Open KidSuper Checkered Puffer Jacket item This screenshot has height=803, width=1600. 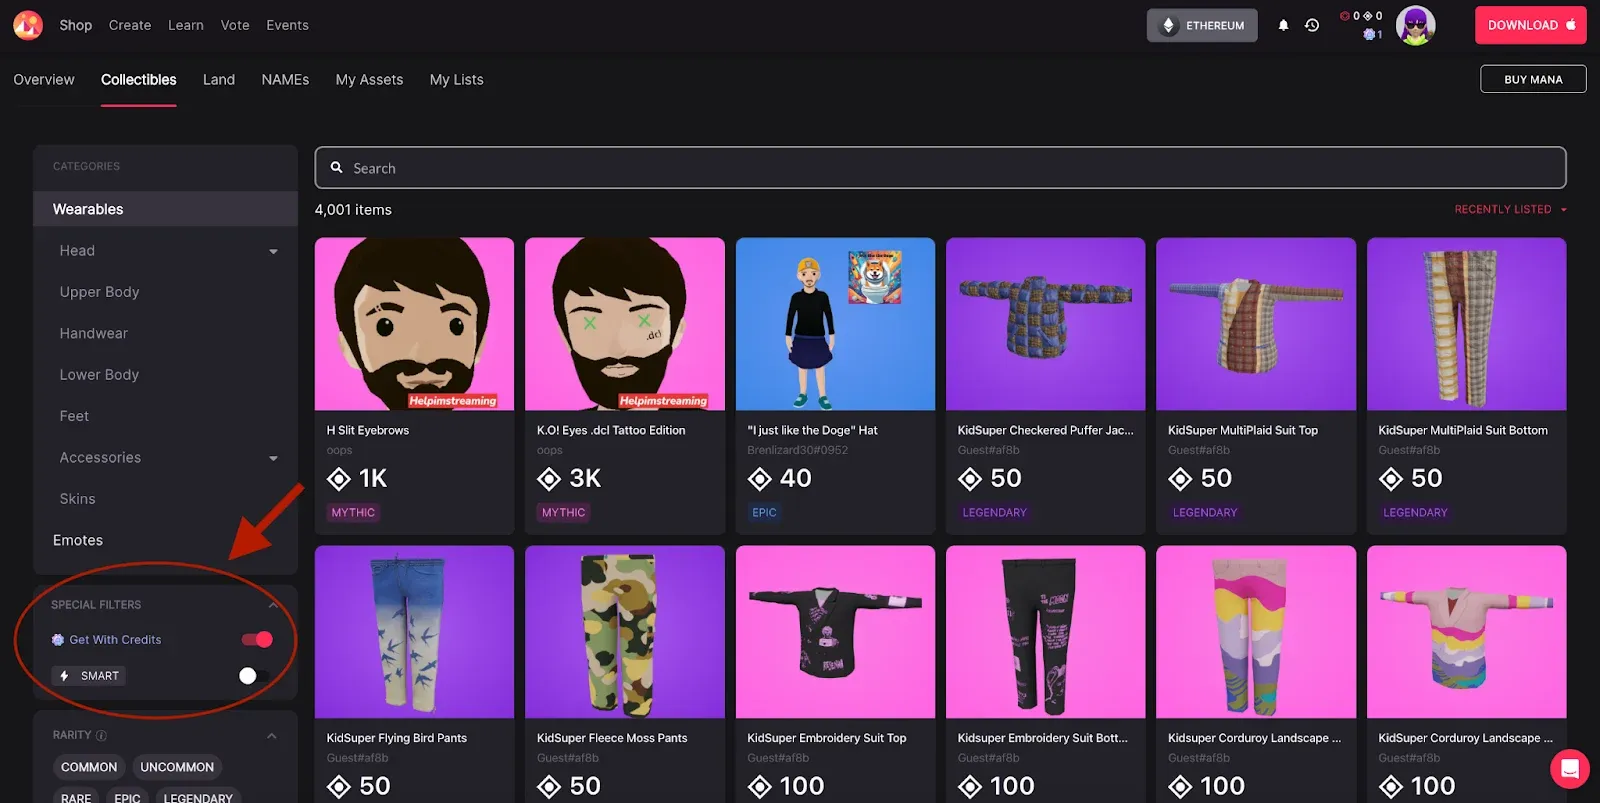coord(1046,385)
